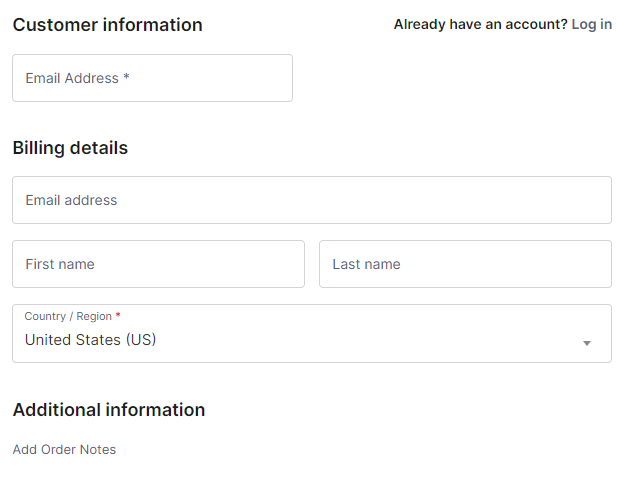The width and height of the screenshot is (633, 477).
Task: Click the 'Email Address' placeholder text in Customer information
Action: 71,78
